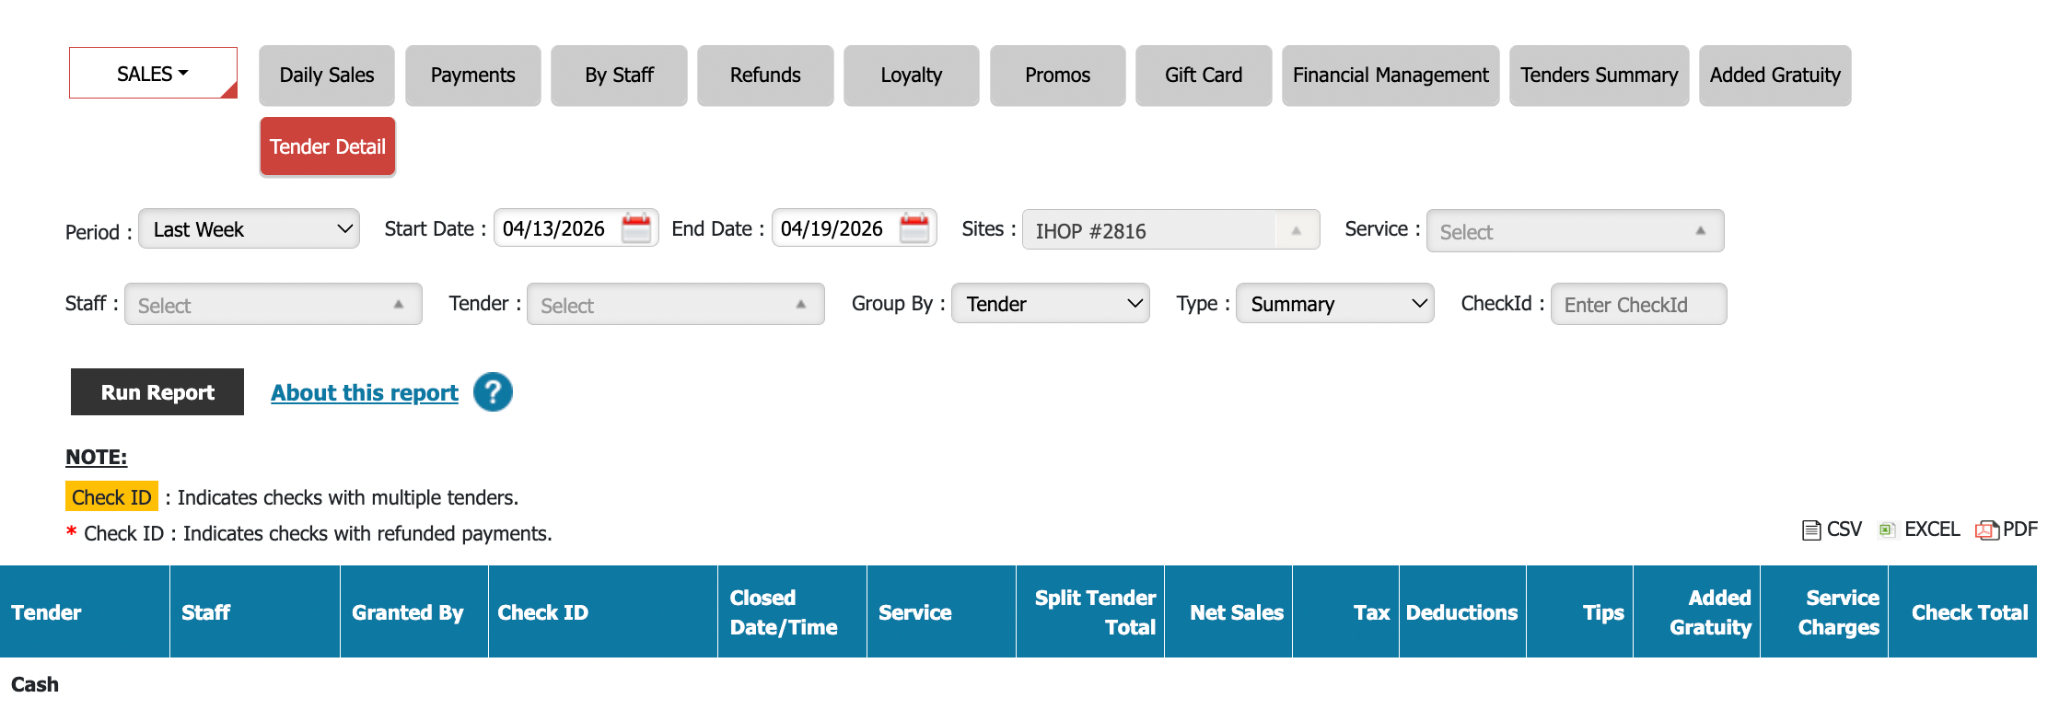Expand the Period dropdown showing Last Week

click(x=249, y=229)
